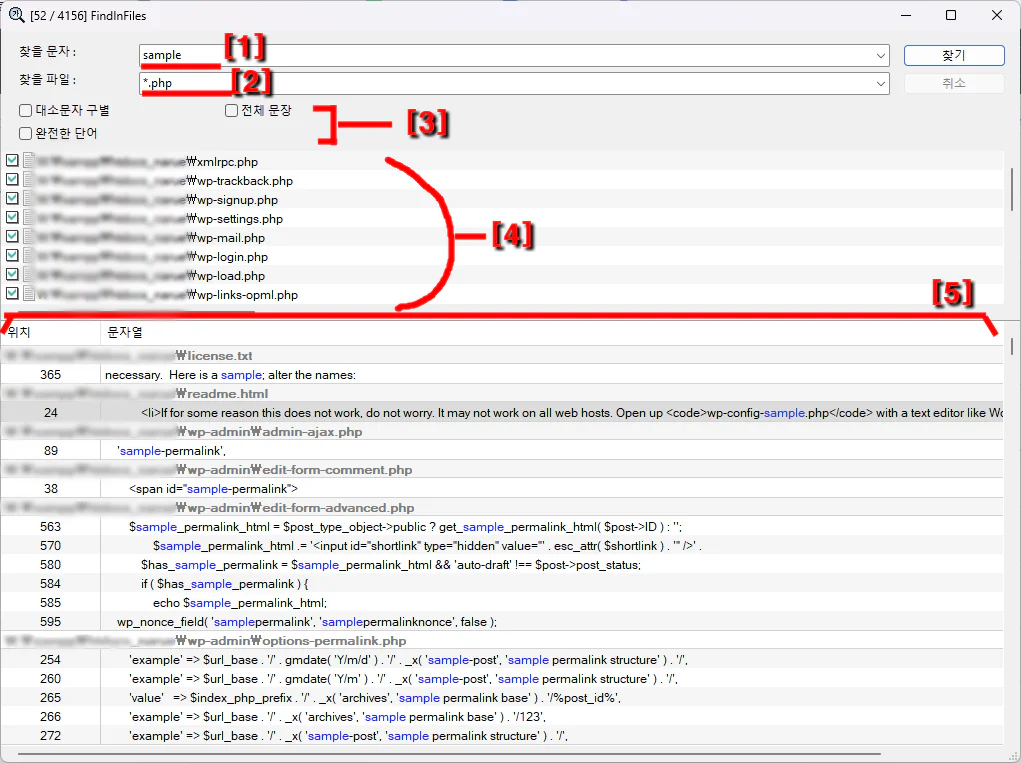
Task: Enable the 완전한 단어 checkbox
Action: coord(25,133)
